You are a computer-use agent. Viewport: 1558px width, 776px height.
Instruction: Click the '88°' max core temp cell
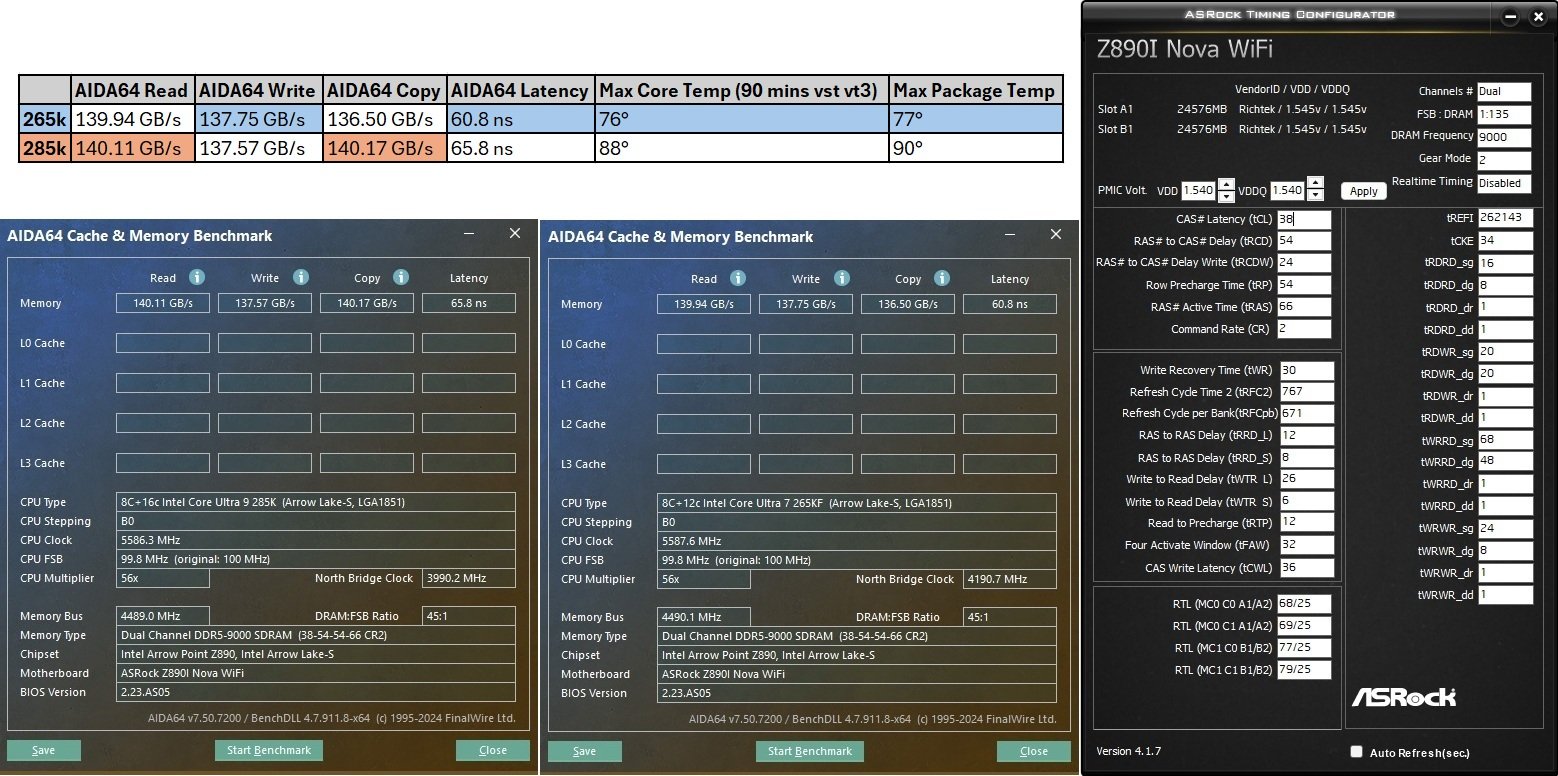pyautogui.click(x=741, y=148)
